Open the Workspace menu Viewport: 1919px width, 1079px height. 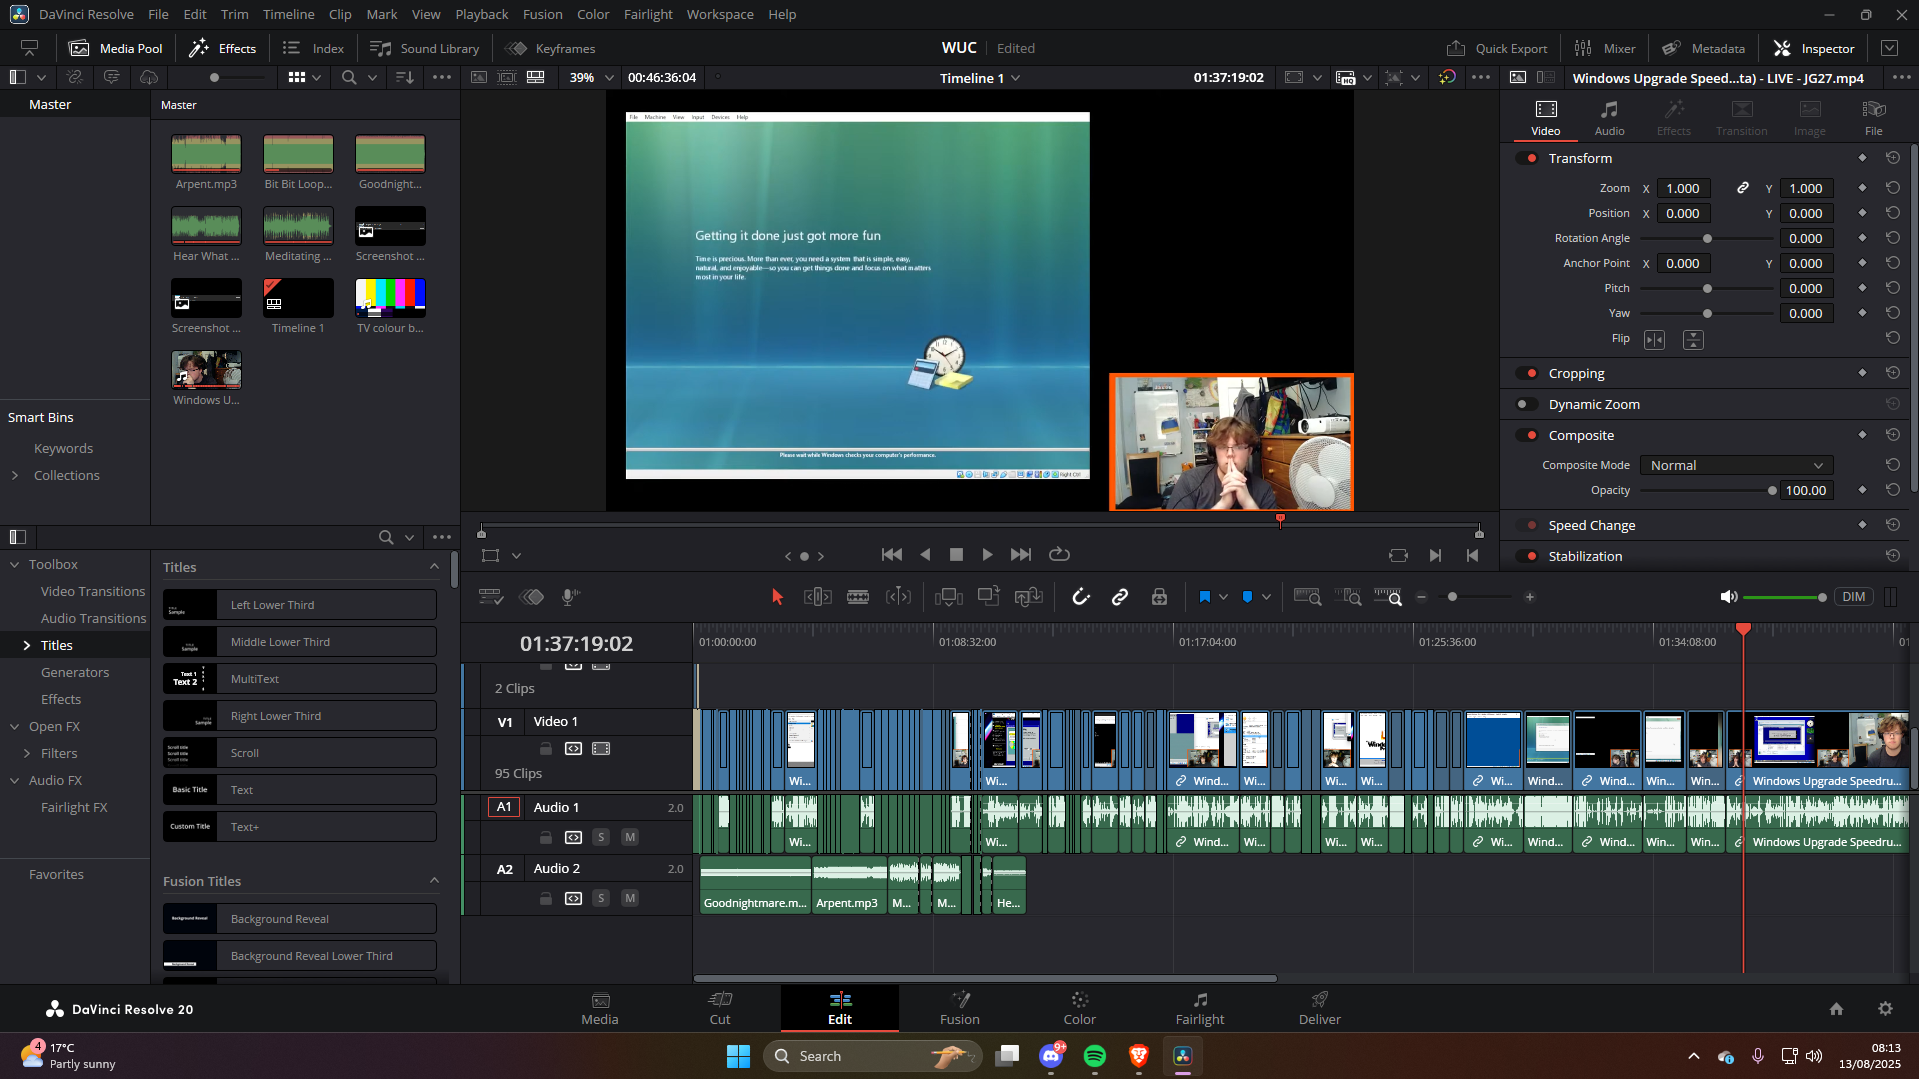point(720,14)
